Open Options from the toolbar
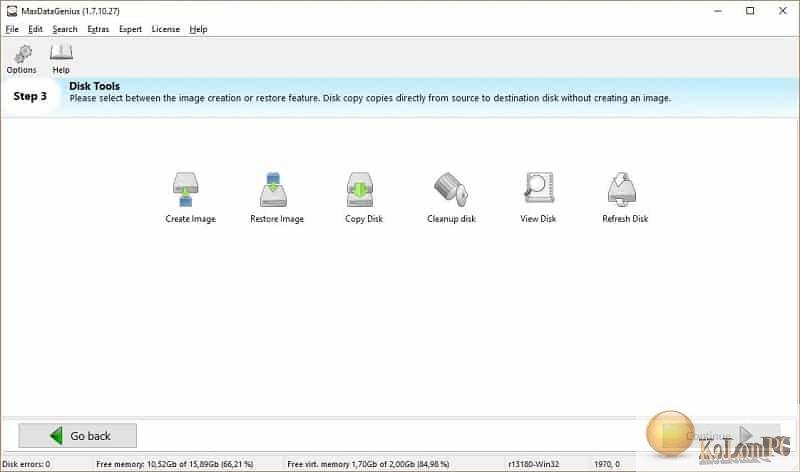This screenshot has width=800, height=472. pos(21,59)
